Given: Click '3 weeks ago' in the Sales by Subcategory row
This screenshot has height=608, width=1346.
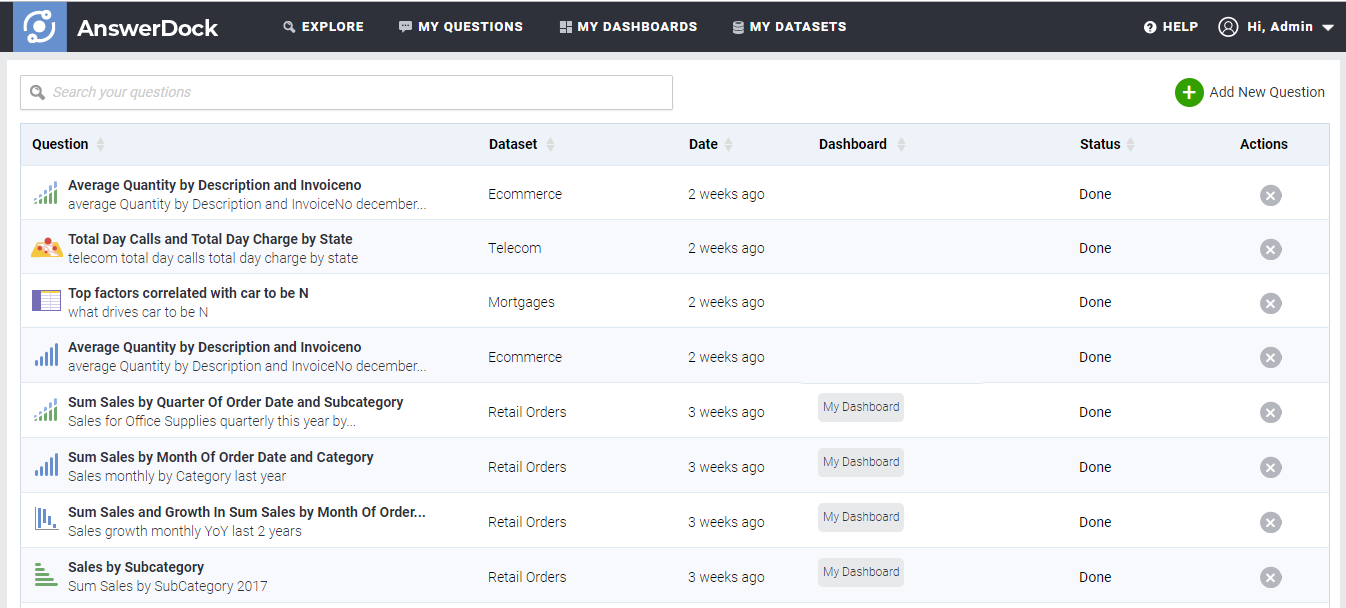Looking at the screenshot, I should click(726, 577).
